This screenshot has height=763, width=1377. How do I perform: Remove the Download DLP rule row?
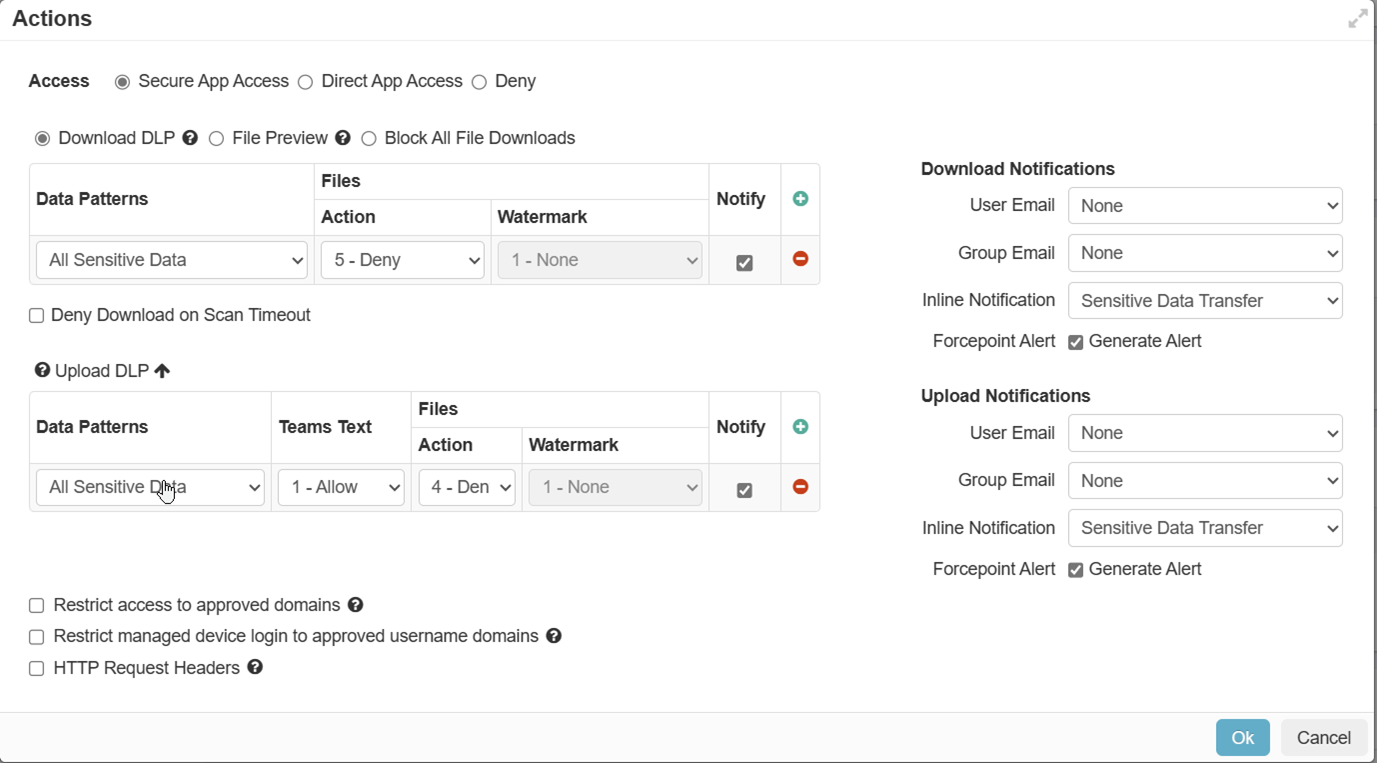click(800, 259)
